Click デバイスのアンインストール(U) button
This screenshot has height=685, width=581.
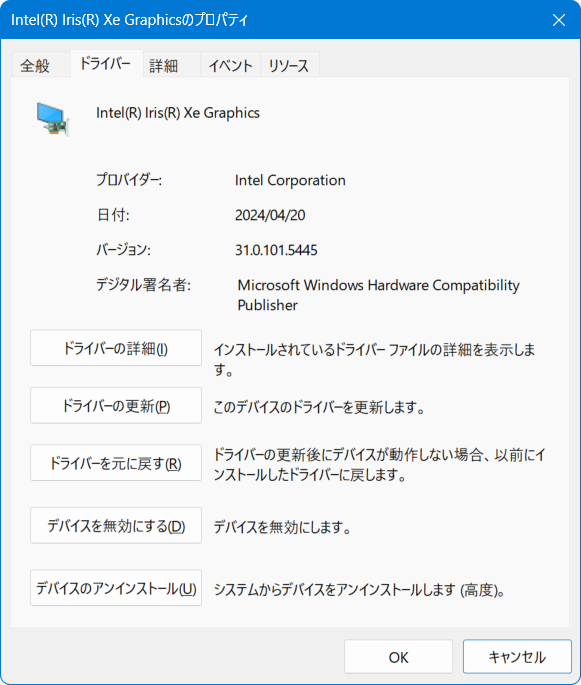tap(116, 588)
